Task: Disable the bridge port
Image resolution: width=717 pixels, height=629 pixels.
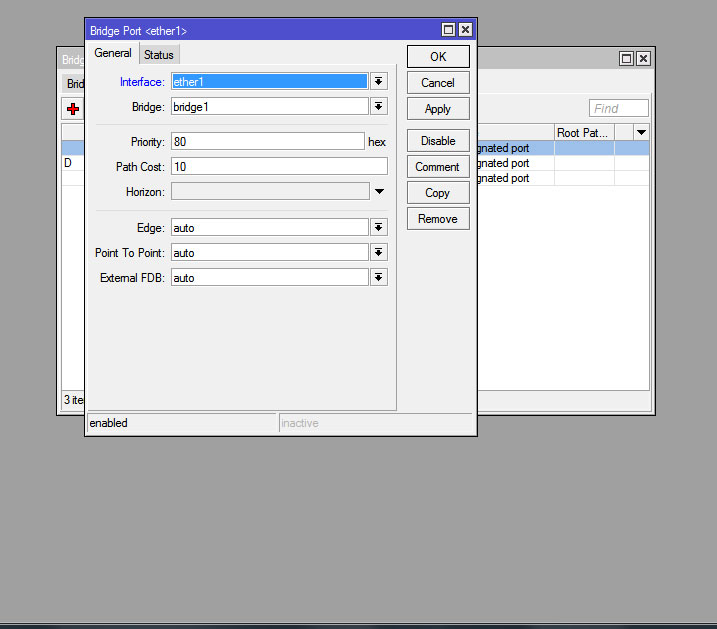Action: (438, 141)
